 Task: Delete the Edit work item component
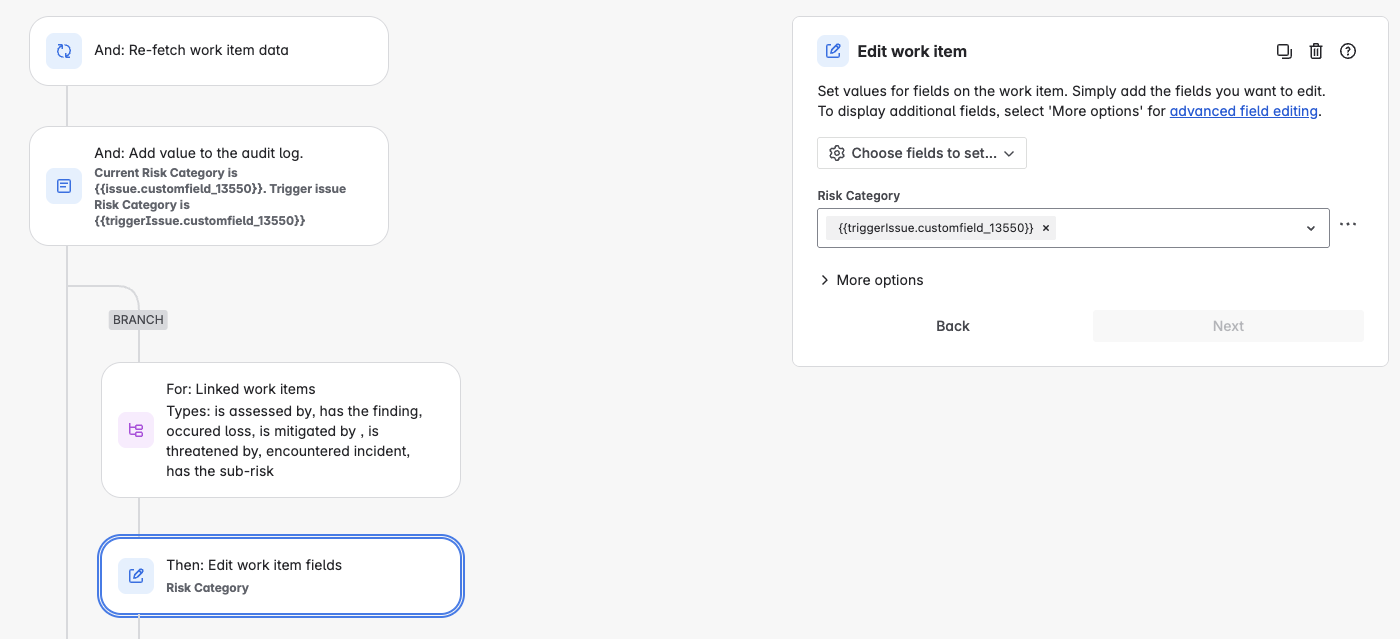click(x=1316, y=51)
